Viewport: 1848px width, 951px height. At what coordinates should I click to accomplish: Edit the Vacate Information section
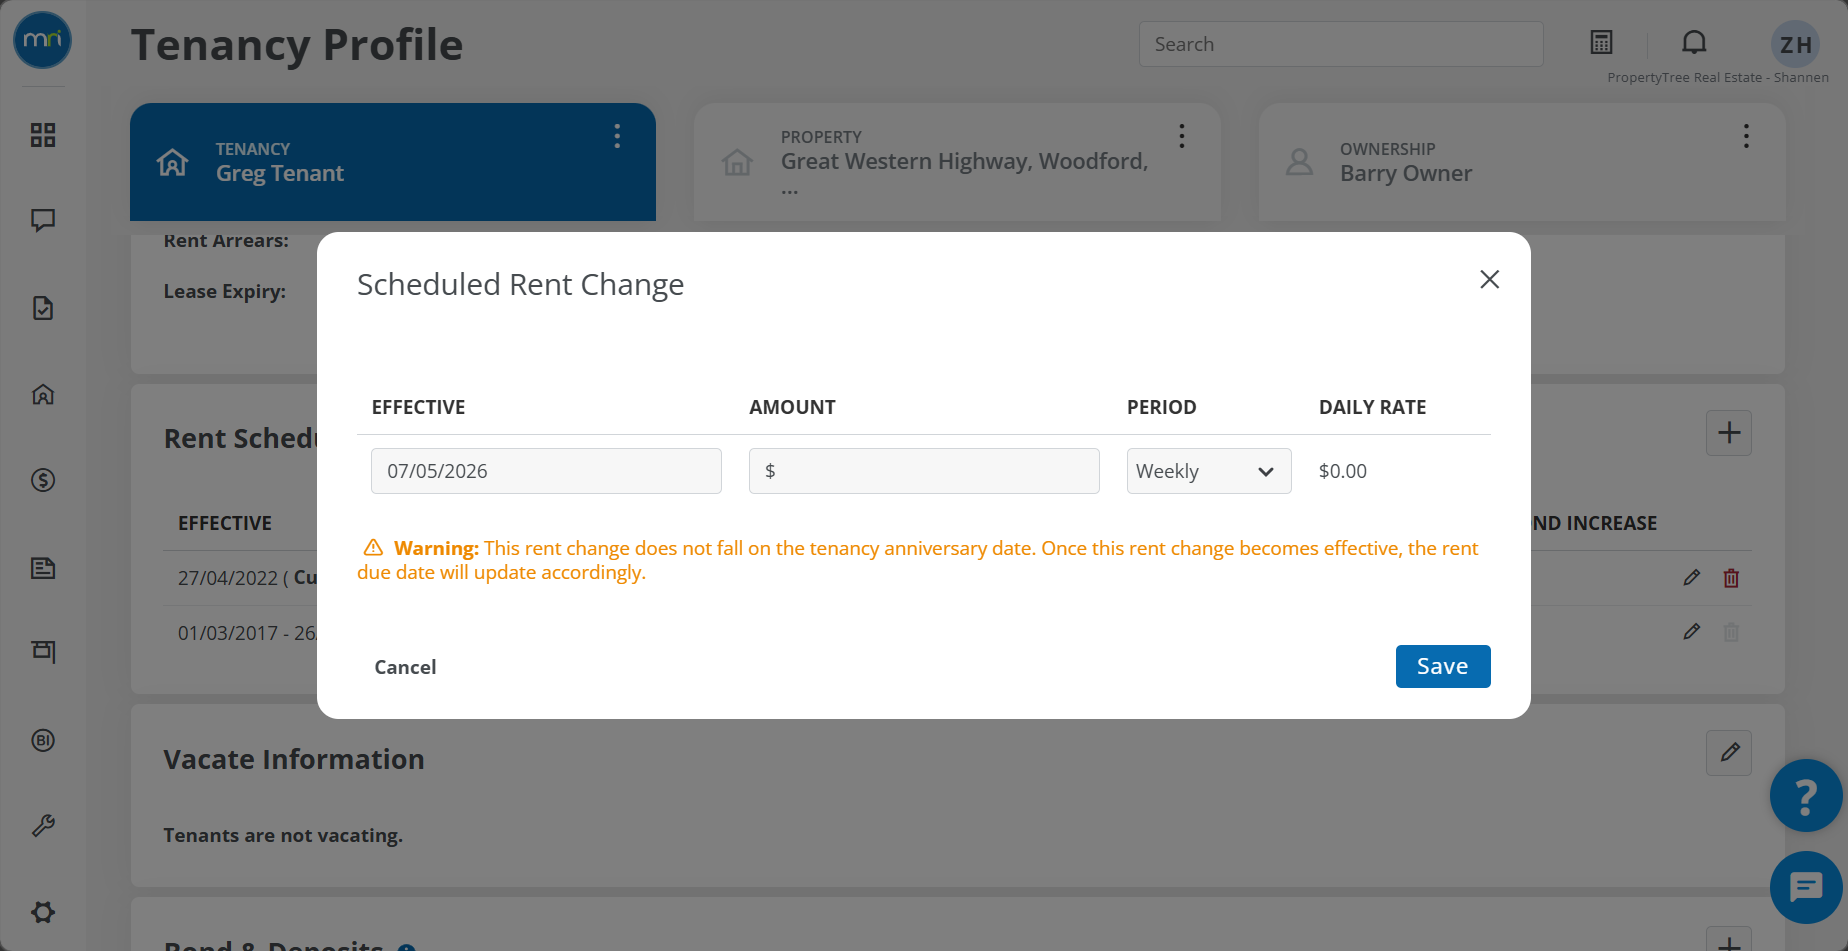[1729, 752]
